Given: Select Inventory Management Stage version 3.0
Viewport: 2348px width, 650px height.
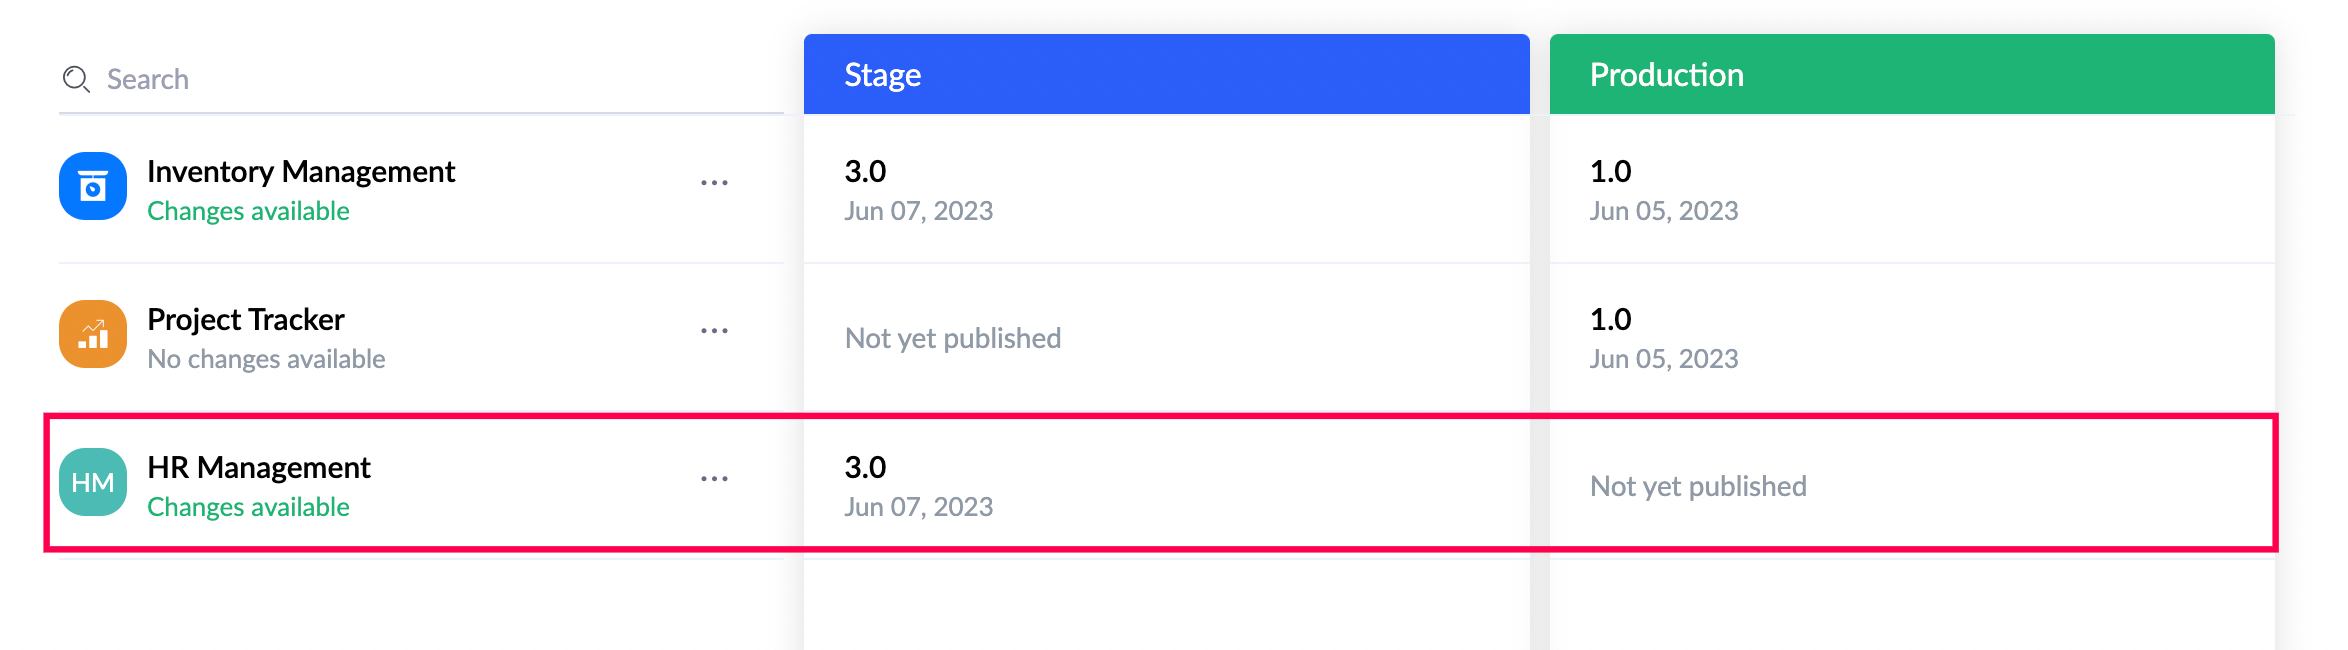Looking at the screenshot, I should (x=866, y=172).
